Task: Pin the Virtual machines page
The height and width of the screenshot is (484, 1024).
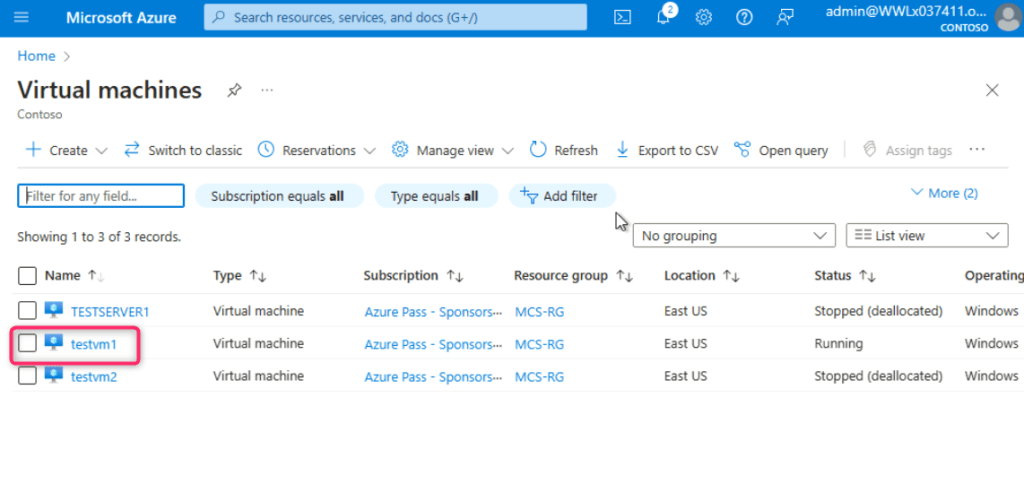Action: [x=234, y=90]
